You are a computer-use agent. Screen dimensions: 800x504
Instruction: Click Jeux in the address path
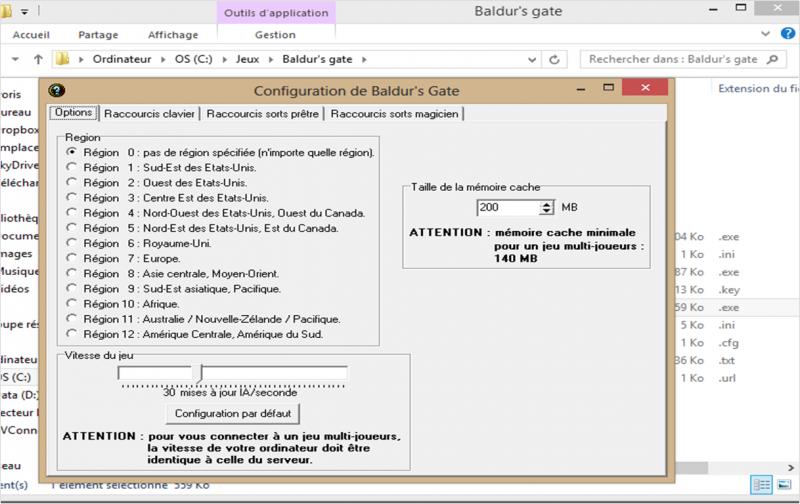(x=247, y=59)
